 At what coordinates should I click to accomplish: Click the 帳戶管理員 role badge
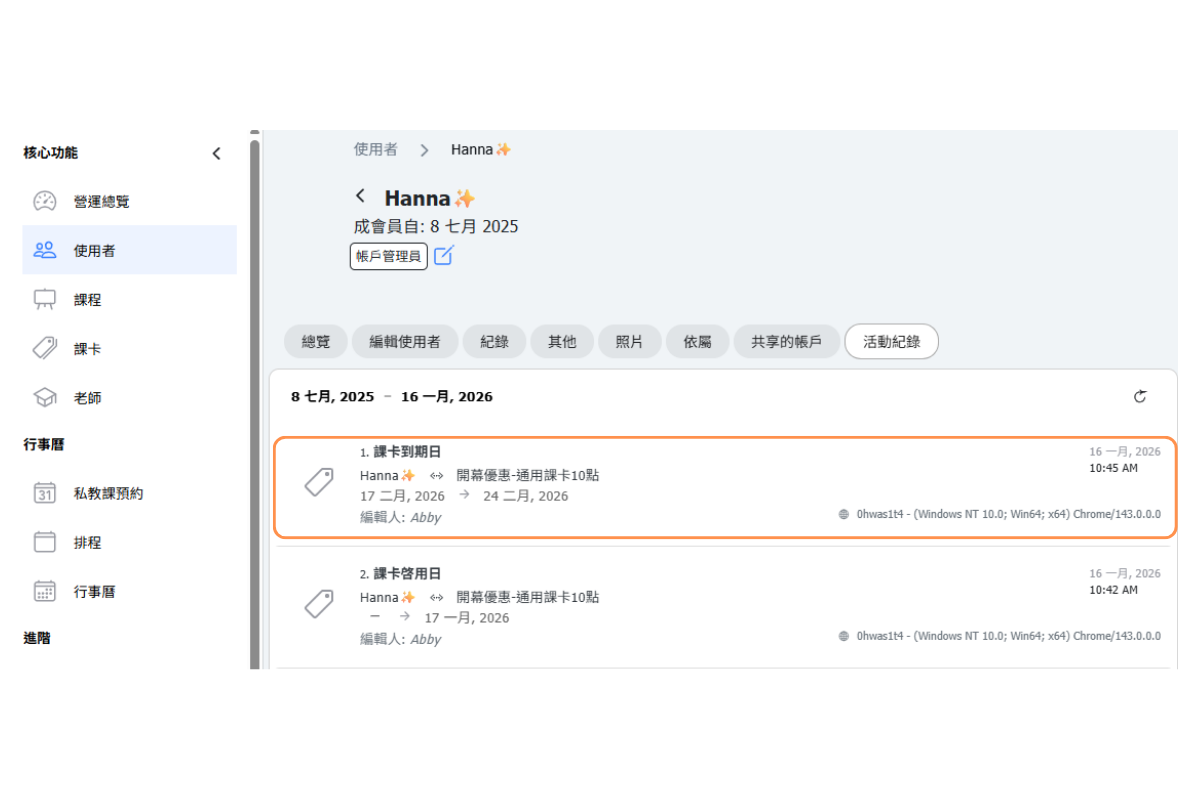[389, 256]
